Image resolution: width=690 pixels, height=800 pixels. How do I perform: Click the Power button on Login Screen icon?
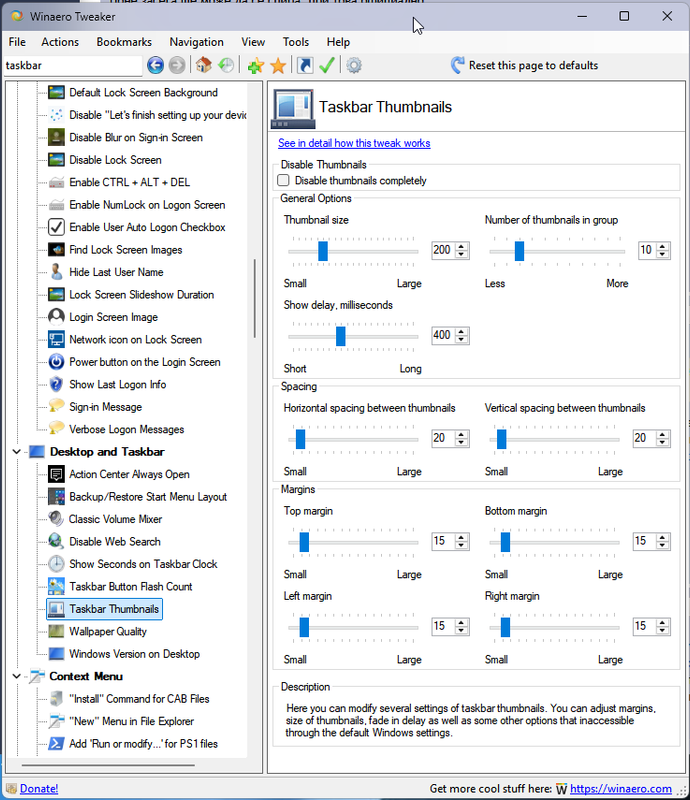click(56, 362)
